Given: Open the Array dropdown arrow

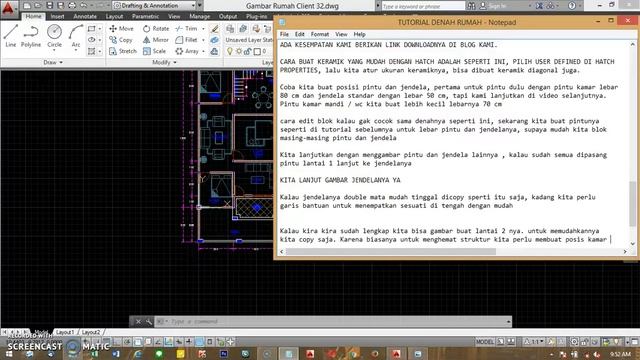Looking at the screenshot, I should 203,51.
